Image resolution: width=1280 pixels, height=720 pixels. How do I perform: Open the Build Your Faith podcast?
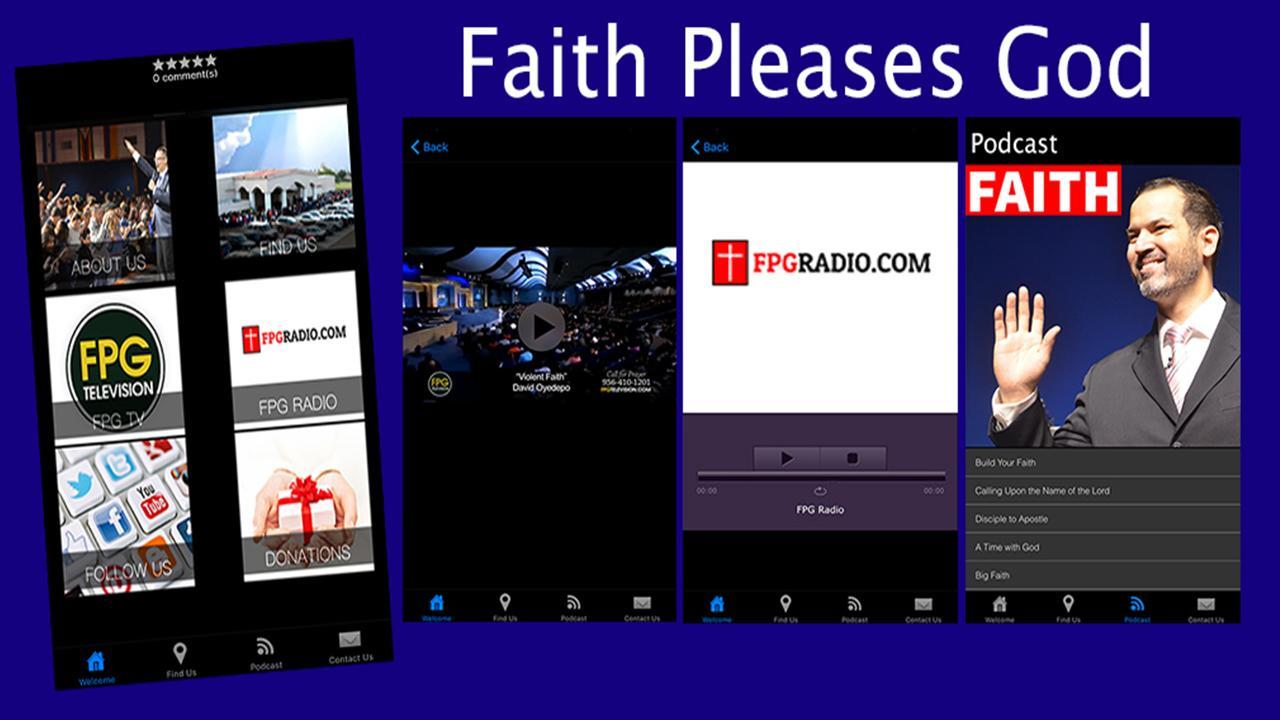point(1102,463)
